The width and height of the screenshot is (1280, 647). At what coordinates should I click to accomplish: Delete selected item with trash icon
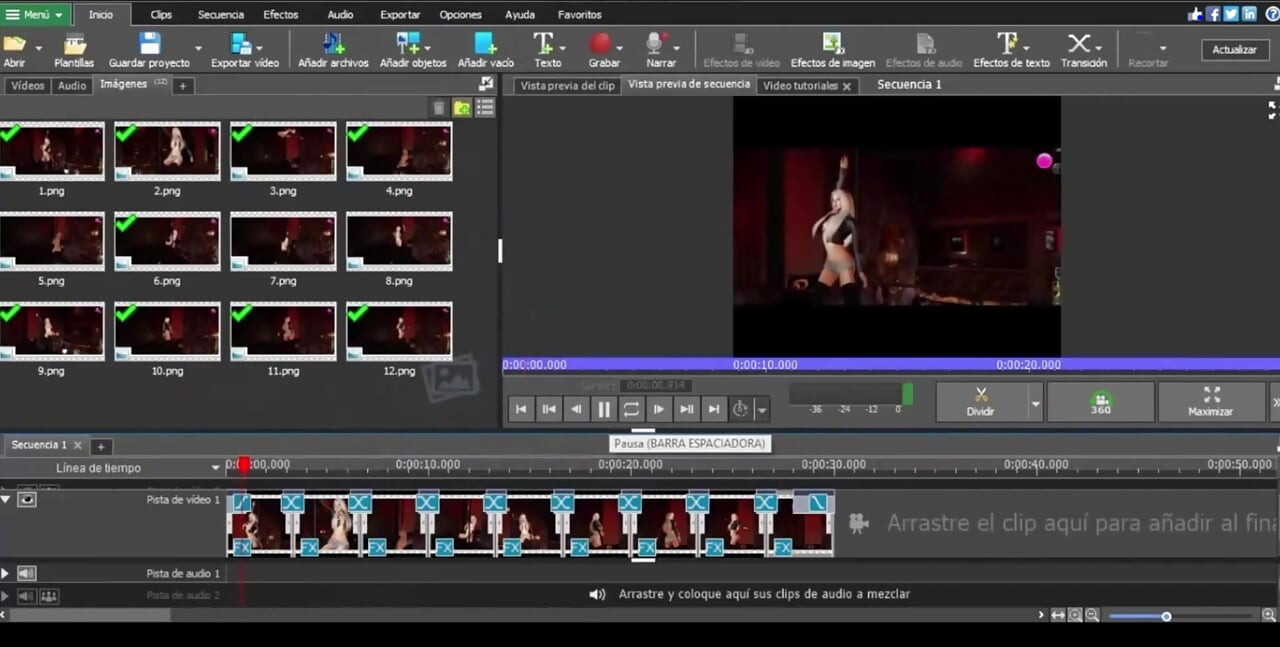coord(438,108)
